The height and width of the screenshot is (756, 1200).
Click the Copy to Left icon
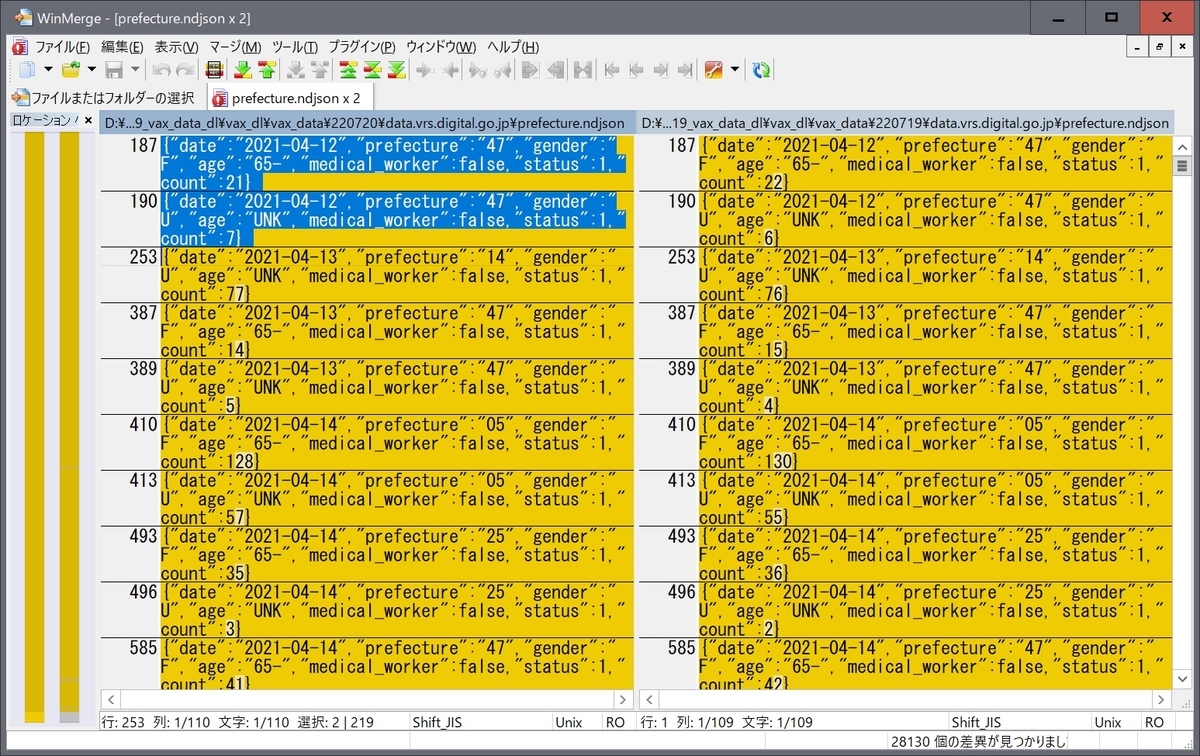pyautogui.click(x=450, y=70)
